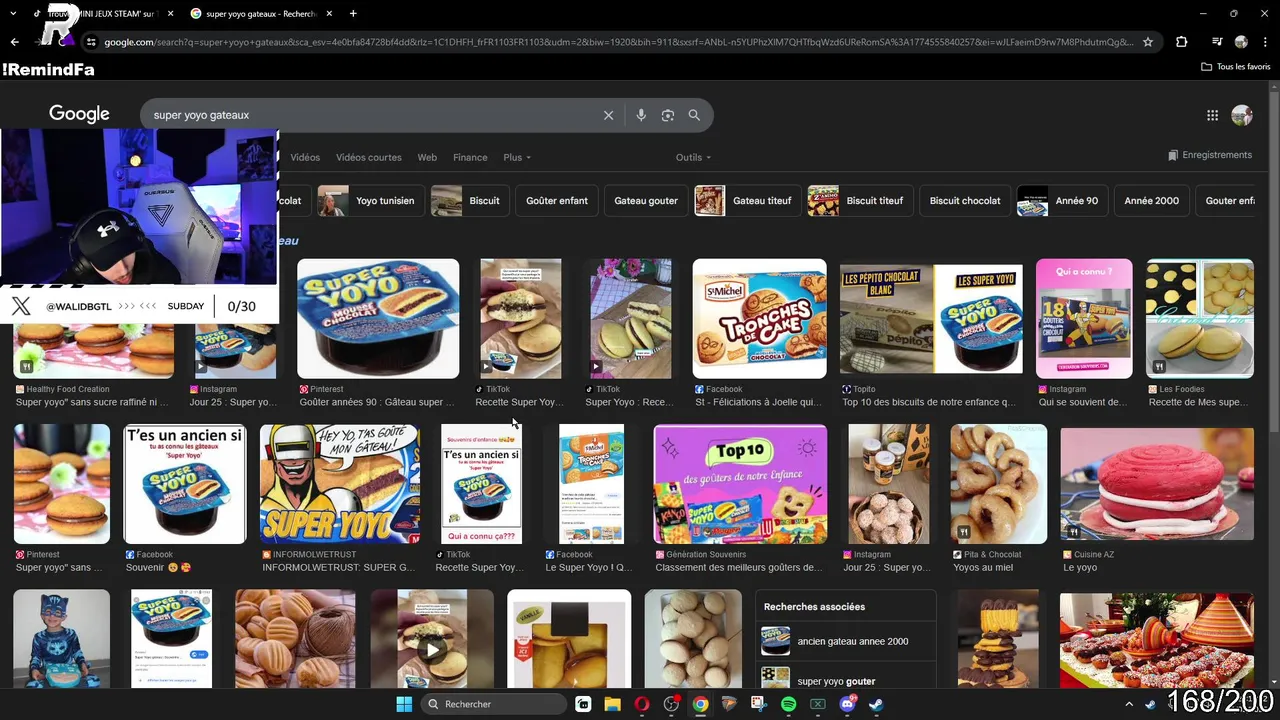Open the Enregistrements saved items link
1280x720 pixels.
click(1210, 155)
